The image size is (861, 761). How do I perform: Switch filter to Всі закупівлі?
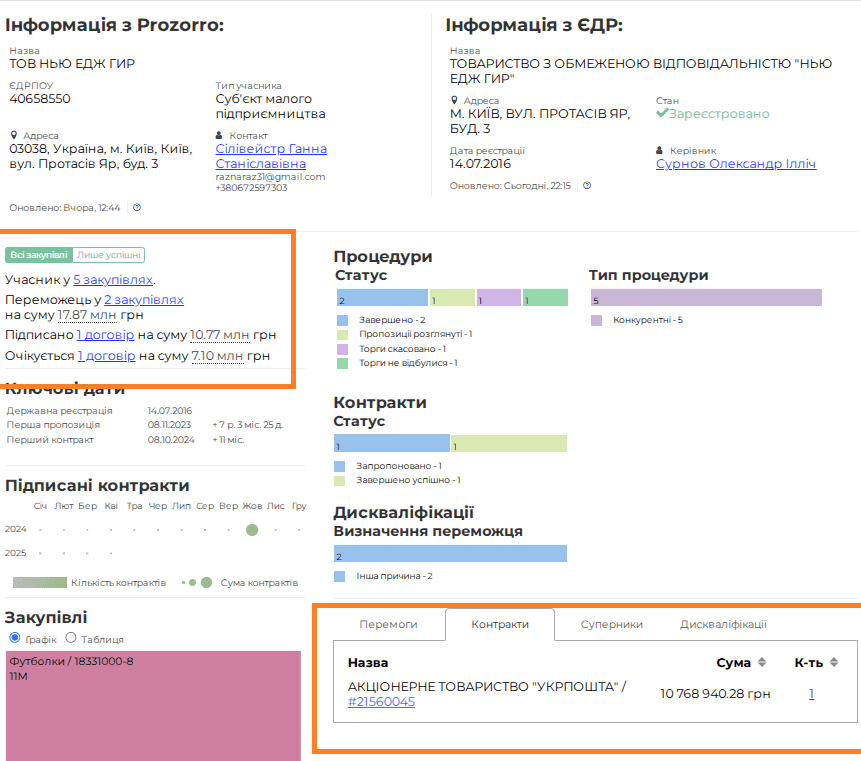coord(39,255)
